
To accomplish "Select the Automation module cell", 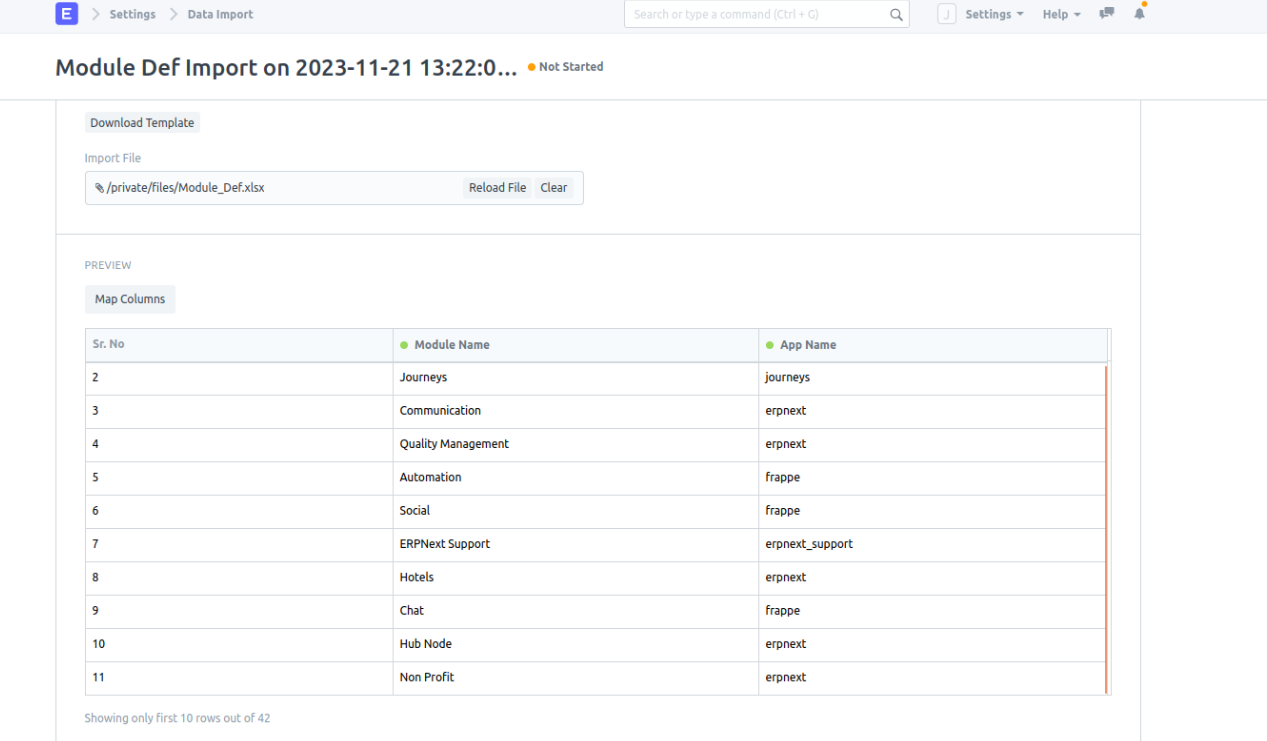I will click(x=576, y=478).
